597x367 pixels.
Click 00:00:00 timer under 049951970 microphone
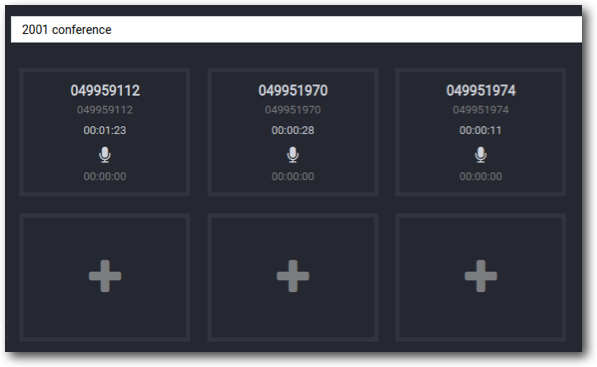pyautogui.click(x=293, y=176)
